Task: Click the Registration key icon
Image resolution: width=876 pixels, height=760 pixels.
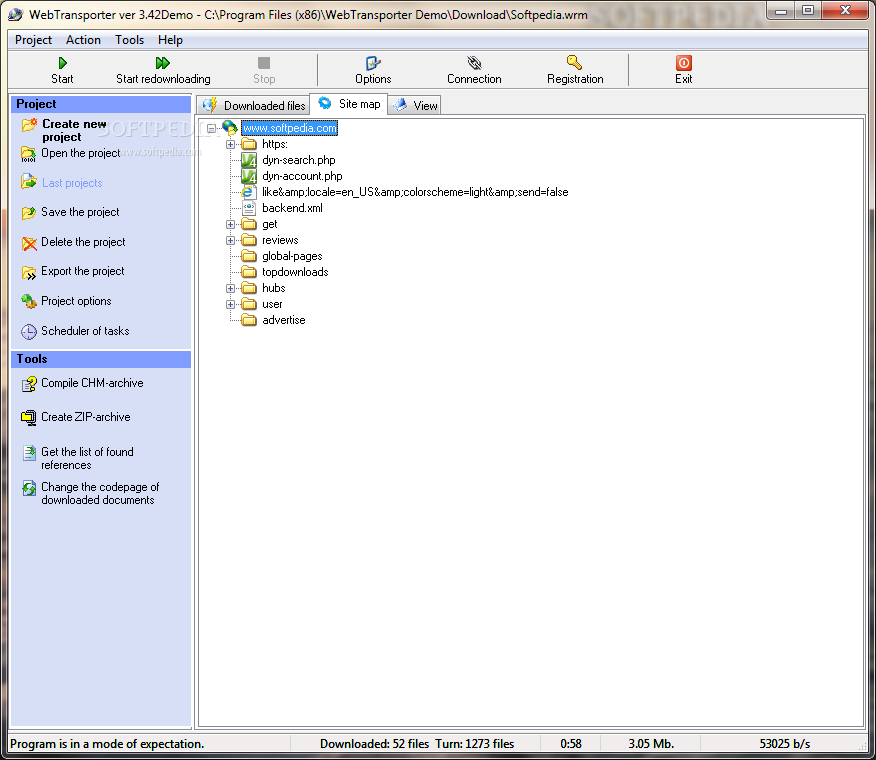Action: click(x=574, y=62)
